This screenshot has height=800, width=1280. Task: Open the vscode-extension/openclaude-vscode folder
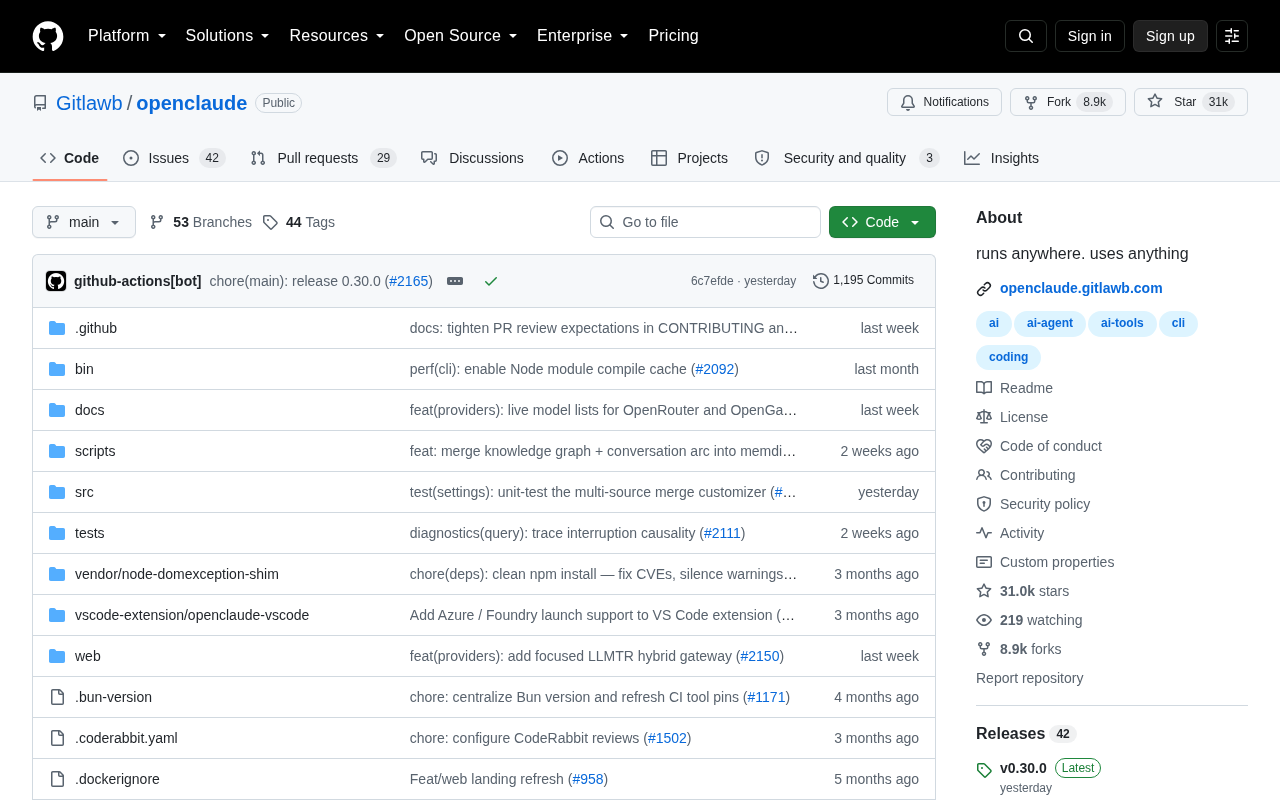click(192, 615)
